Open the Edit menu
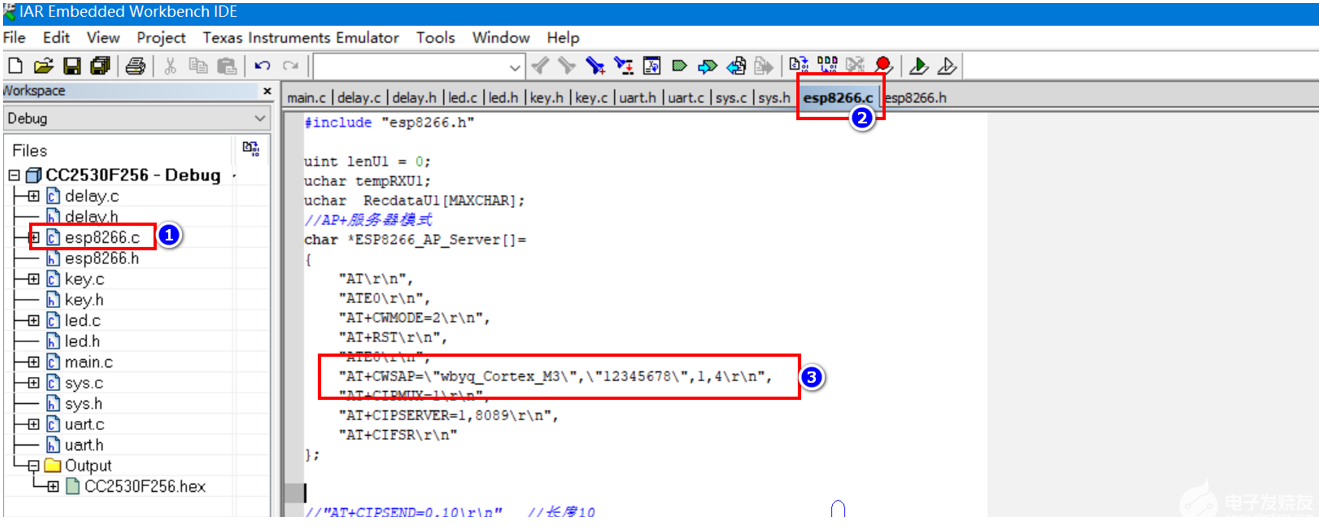This screenshot has width=1319, height=527. [56, 37]
